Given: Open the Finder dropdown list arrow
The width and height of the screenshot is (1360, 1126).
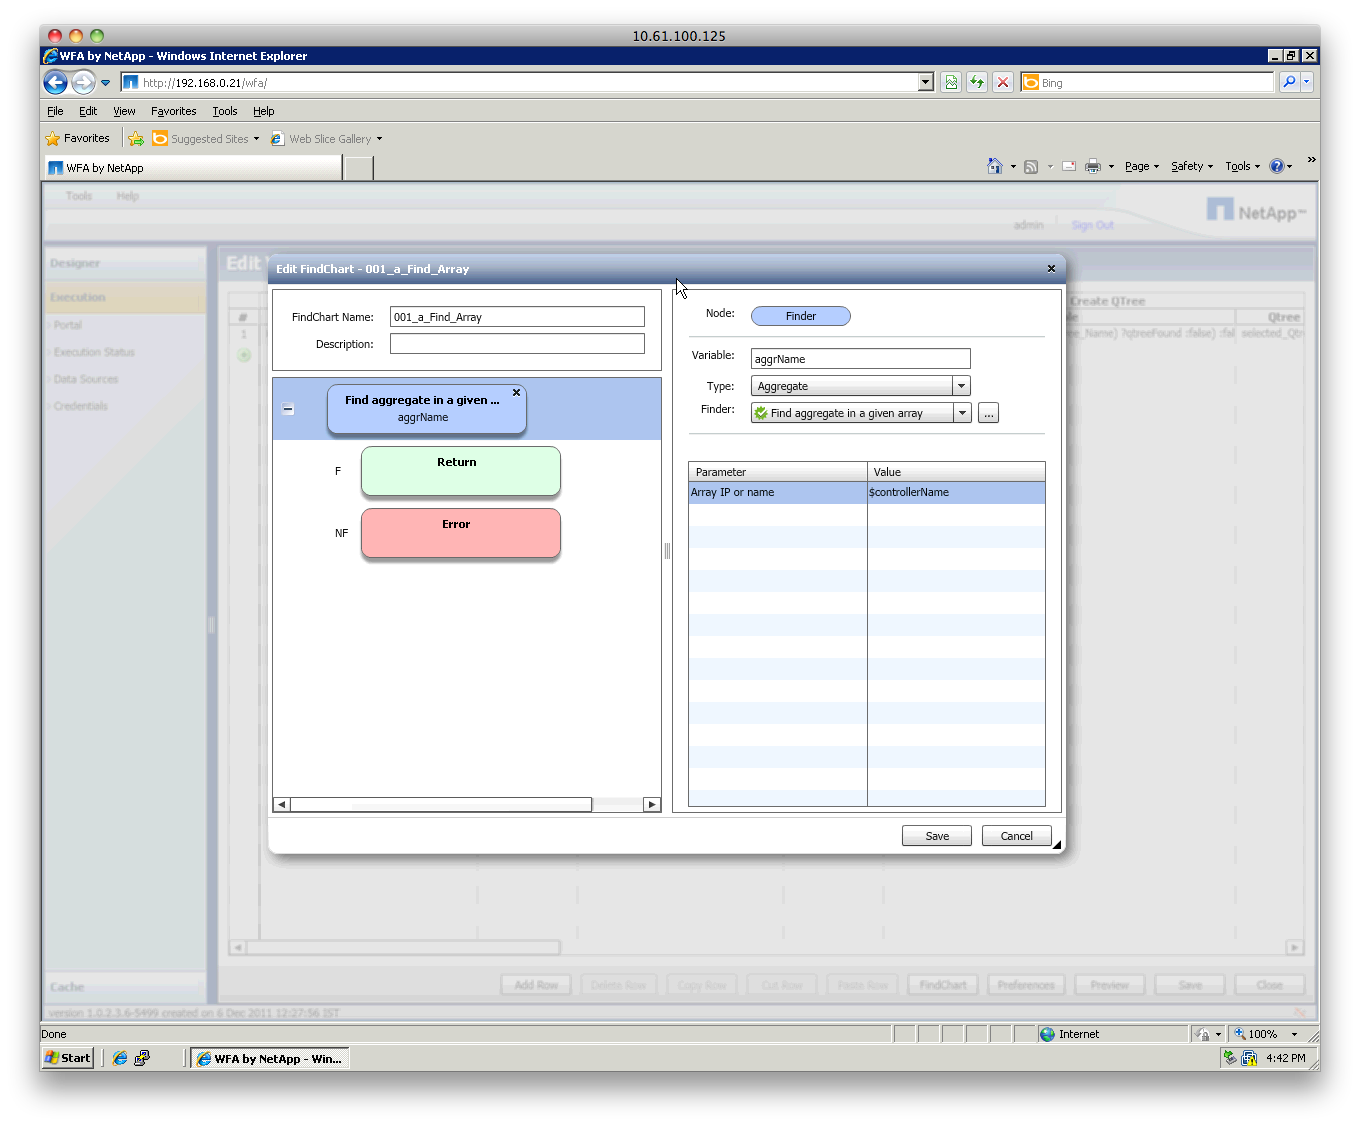Looking at the screenshot, I should coord(961,413).
